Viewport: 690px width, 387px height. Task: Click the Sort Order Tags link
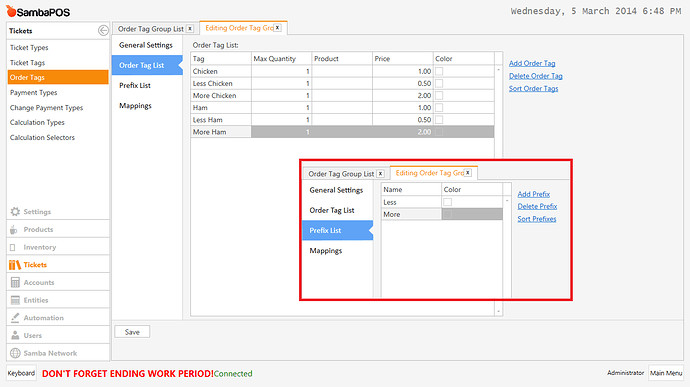click(533, 88)
